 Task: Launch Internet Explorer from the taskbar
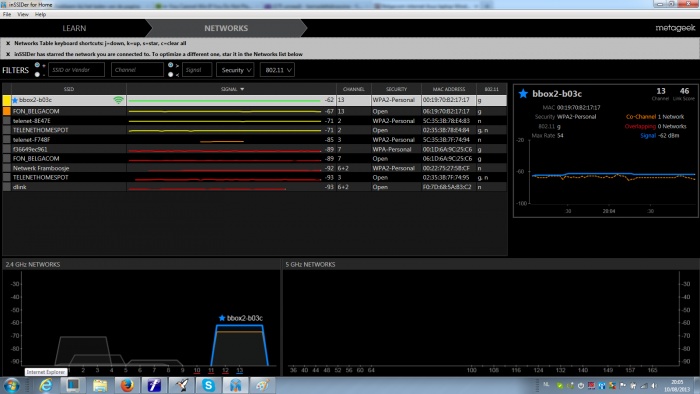click(46, 385)
